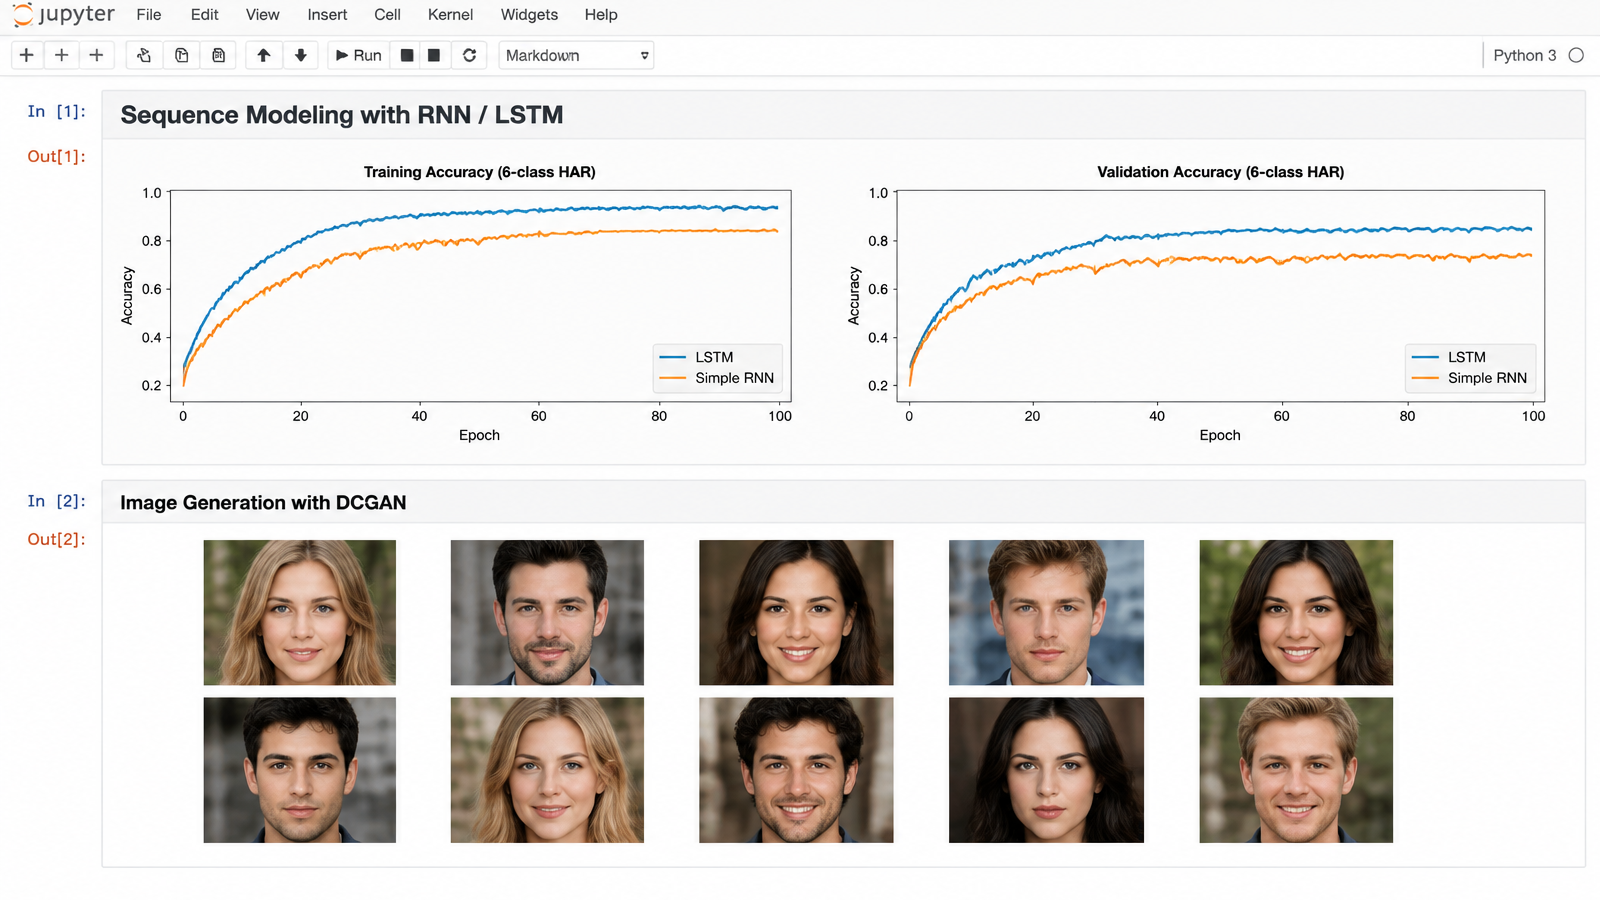The height and width of the screenshot is (900, 1600).
Task: Click the bottom-row black-haired woman generated image
Action: (x=1046, y=770)
